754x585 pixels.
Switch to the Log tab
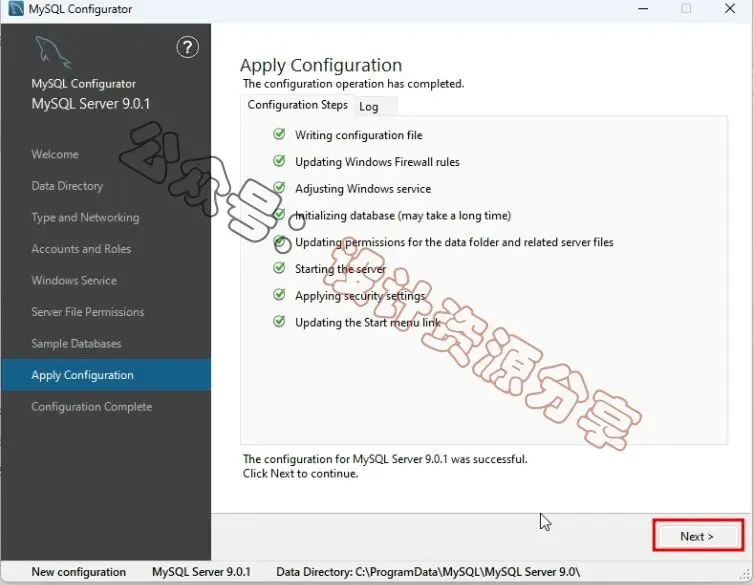pyautogui.click(x=369, y=107)
